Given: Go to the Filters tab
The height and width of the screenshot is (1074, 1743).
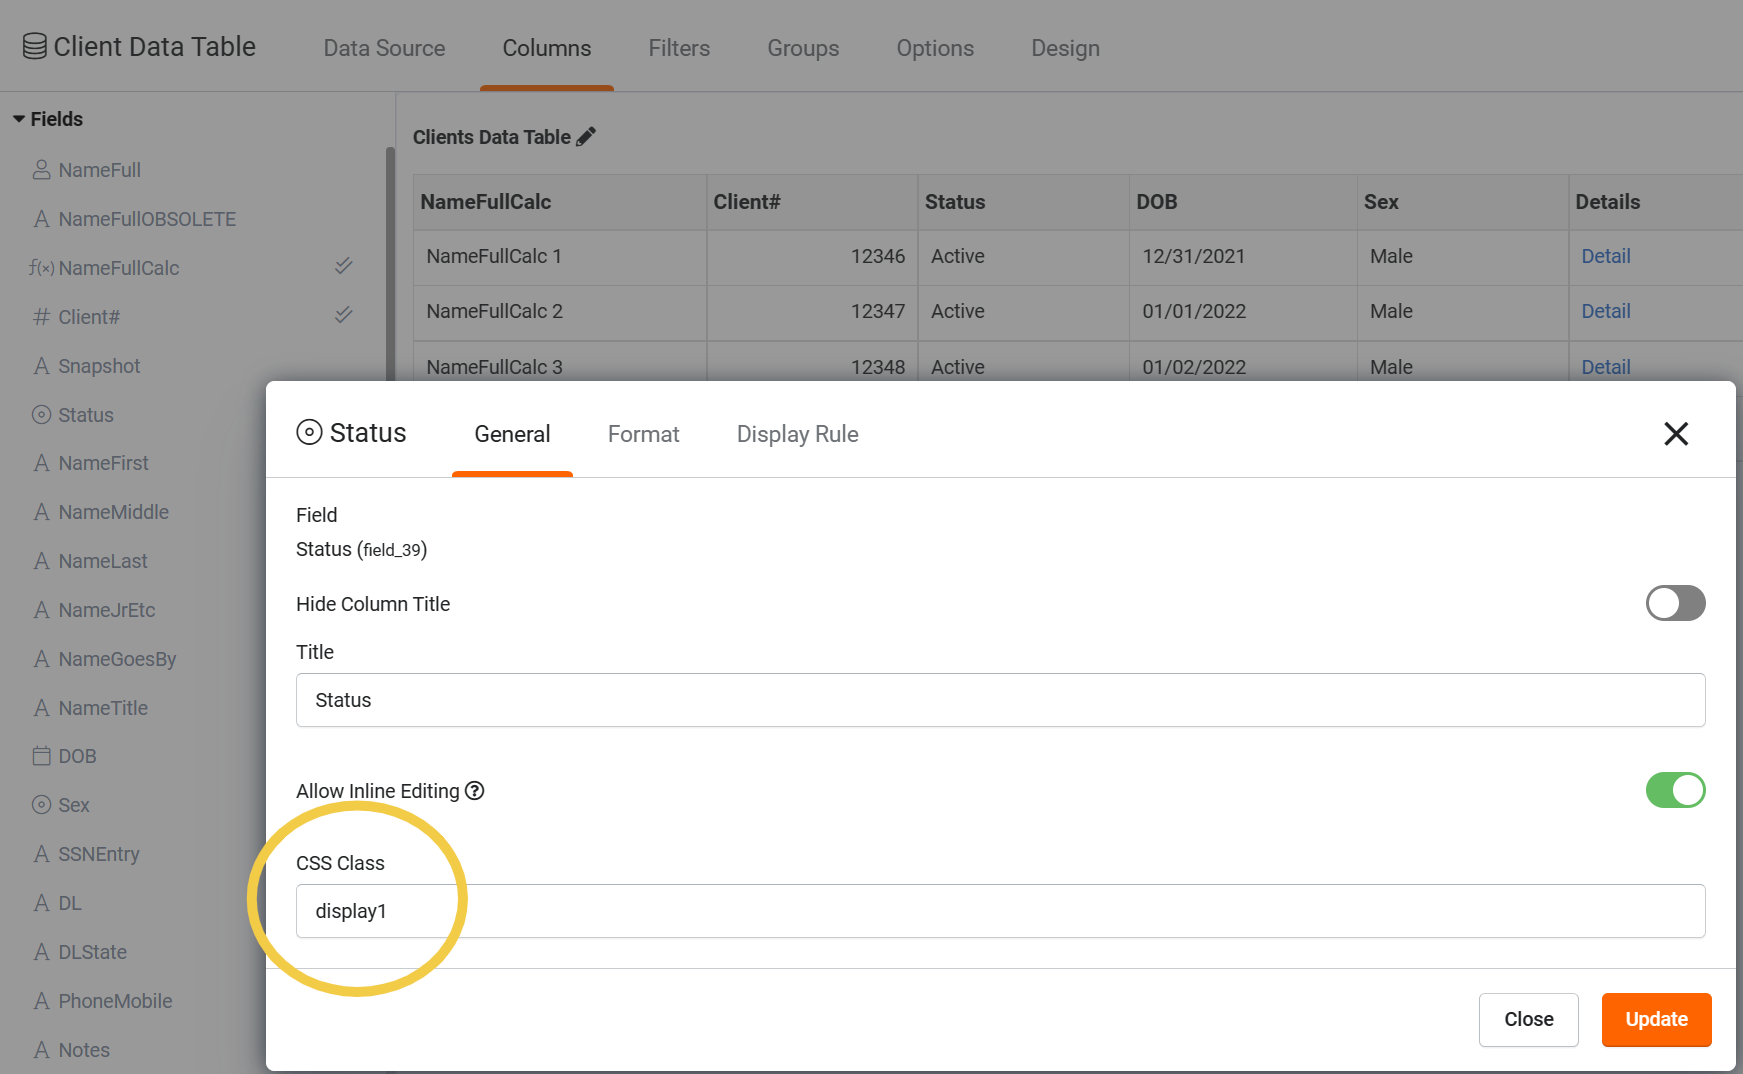Looking at the screenshot, I should click(x=679, y=48).
